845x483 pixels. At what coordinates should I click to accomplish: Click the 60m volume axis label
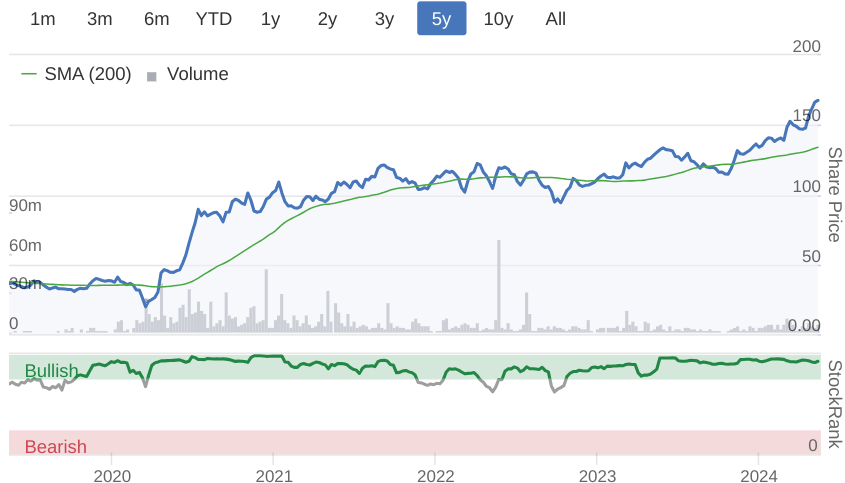coord(25,245)
